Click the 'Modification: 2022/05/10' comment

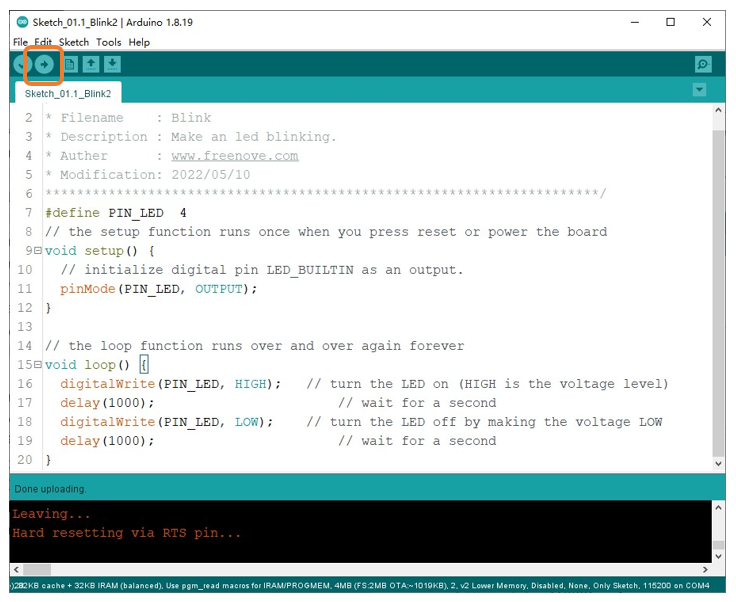148,175
